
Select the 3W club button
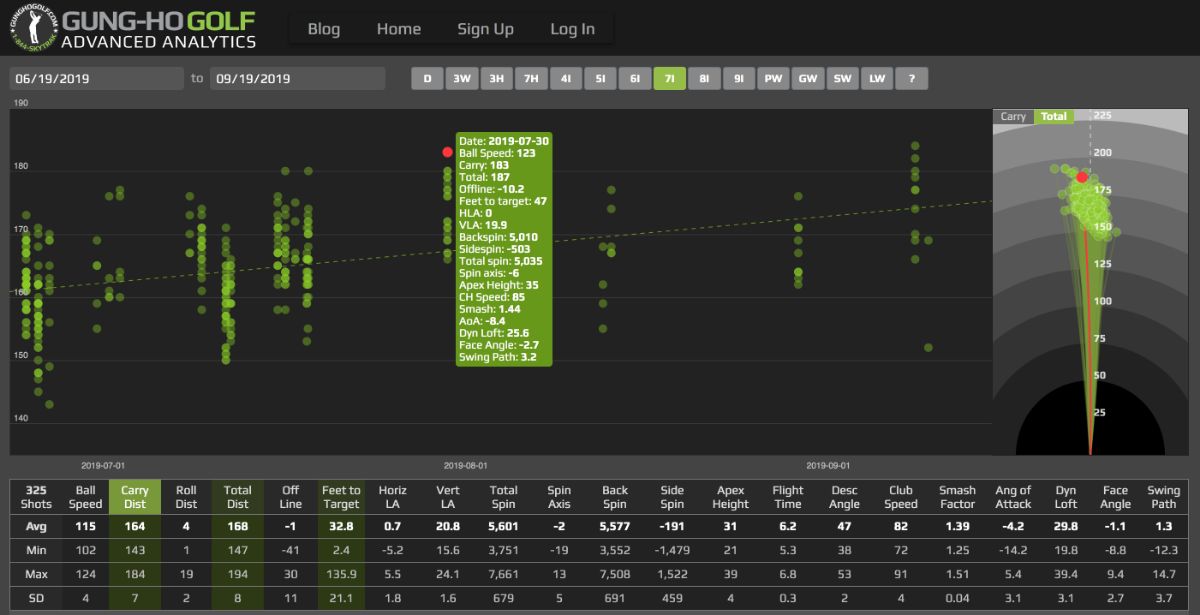point(461,78)
